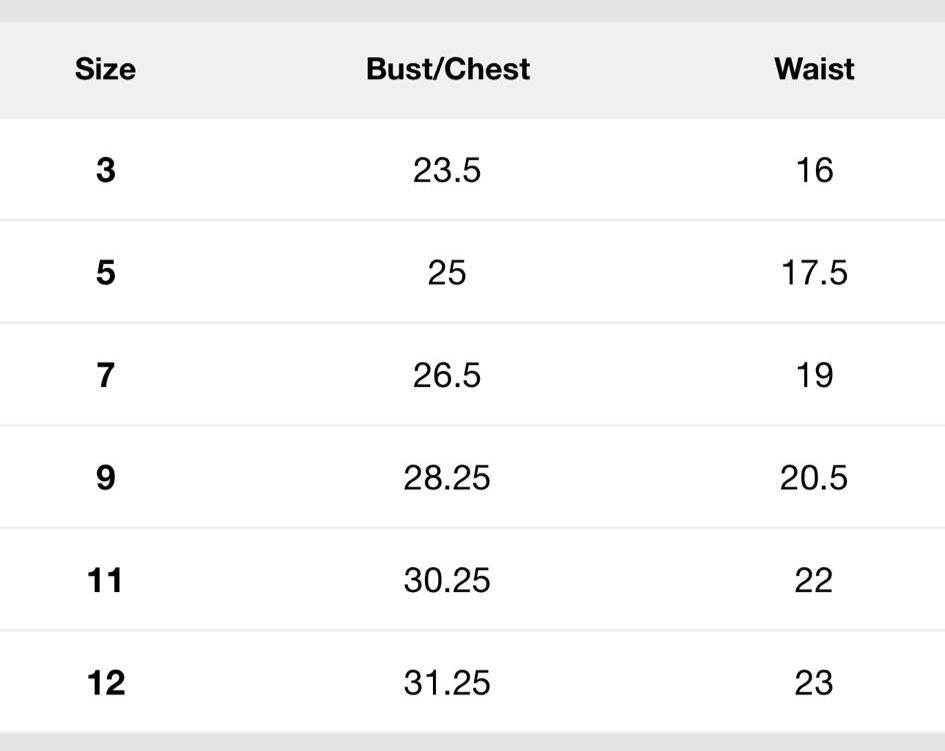This screenshot has width=945, height=751.
Task: Select size 7 in the Size column
Action: pos(106,375)
